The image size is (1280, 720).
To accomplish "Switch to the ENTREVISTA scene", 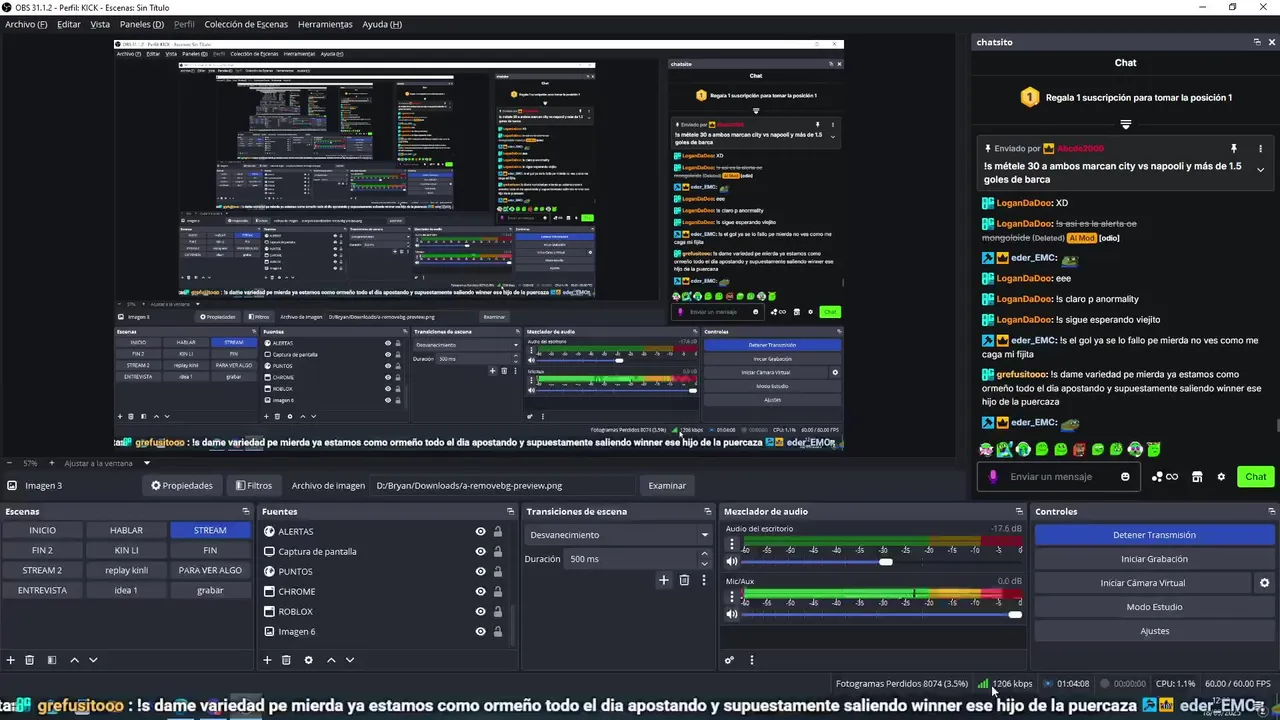I will (42, 590).
